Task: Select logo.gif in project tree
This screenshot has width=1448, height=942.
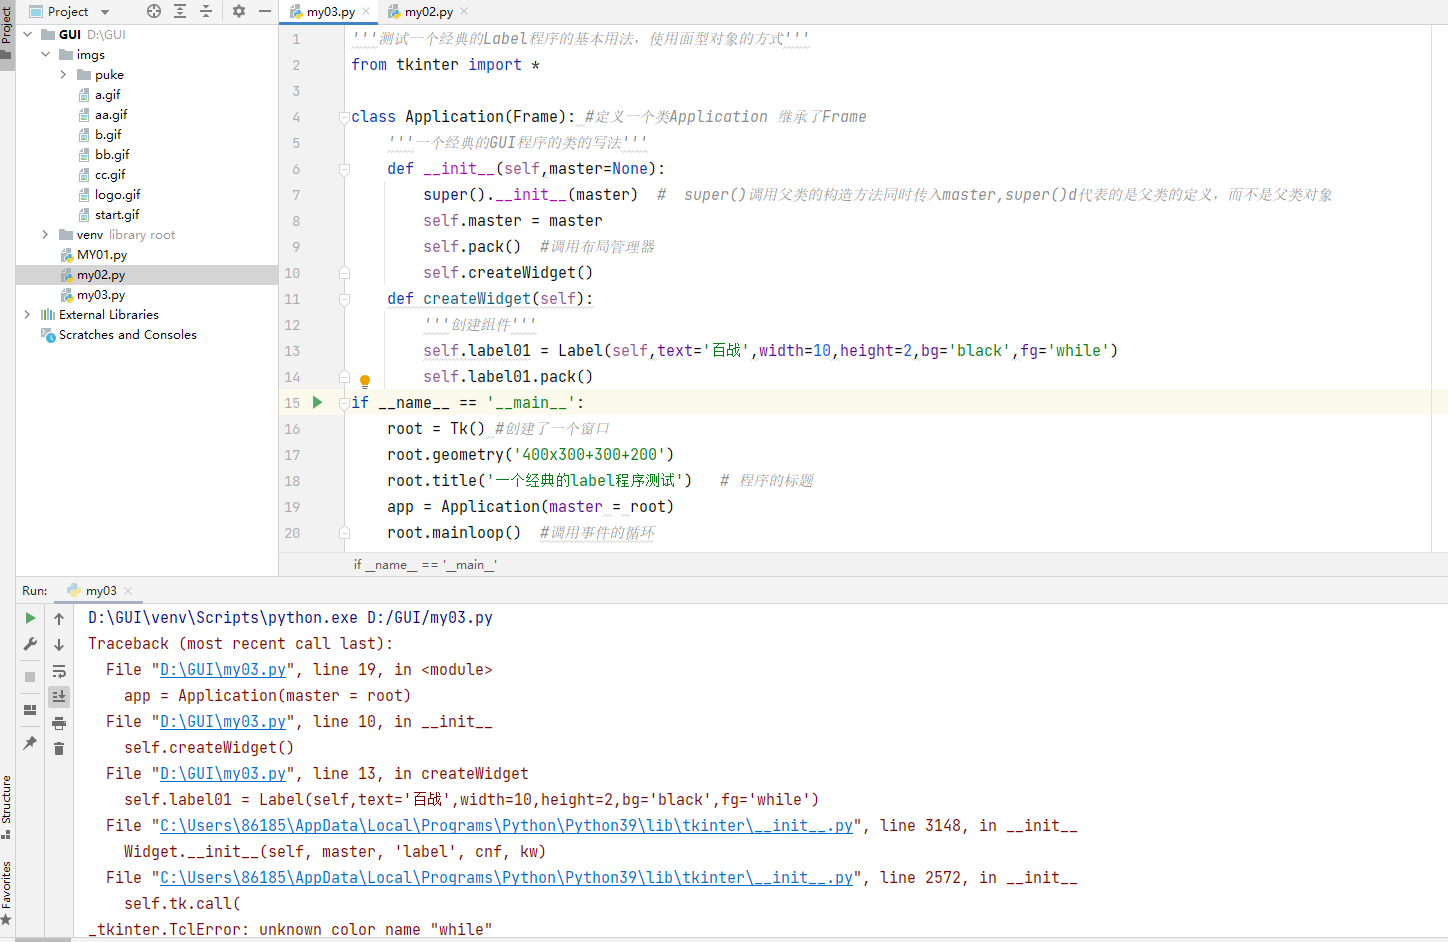Action: coord(117,195)
